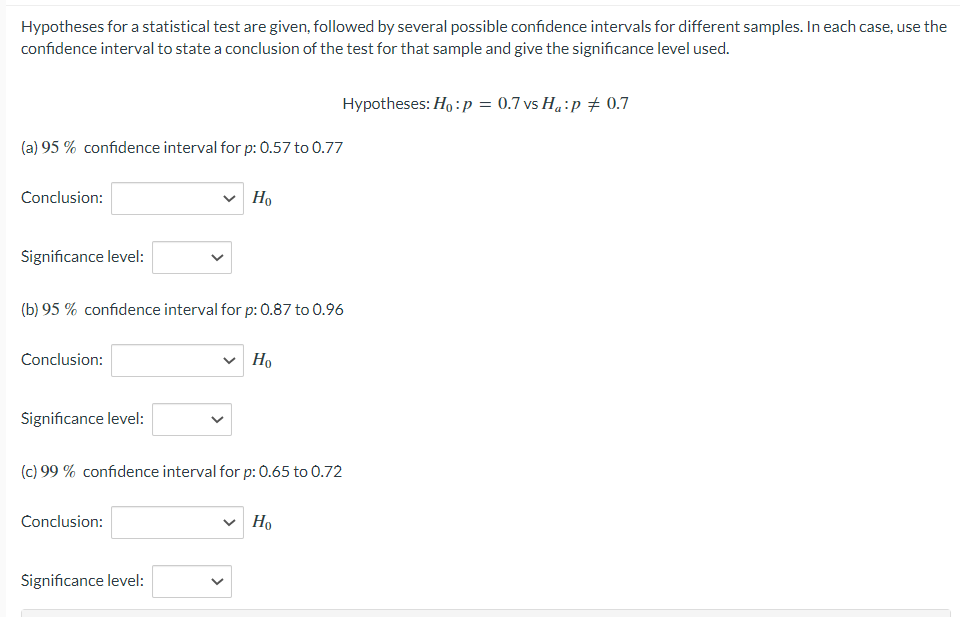The width and height of the screenshot is (960, 617).
Task: Open the Conclusion dropdown for part (b)
Action: pos(177,359)
